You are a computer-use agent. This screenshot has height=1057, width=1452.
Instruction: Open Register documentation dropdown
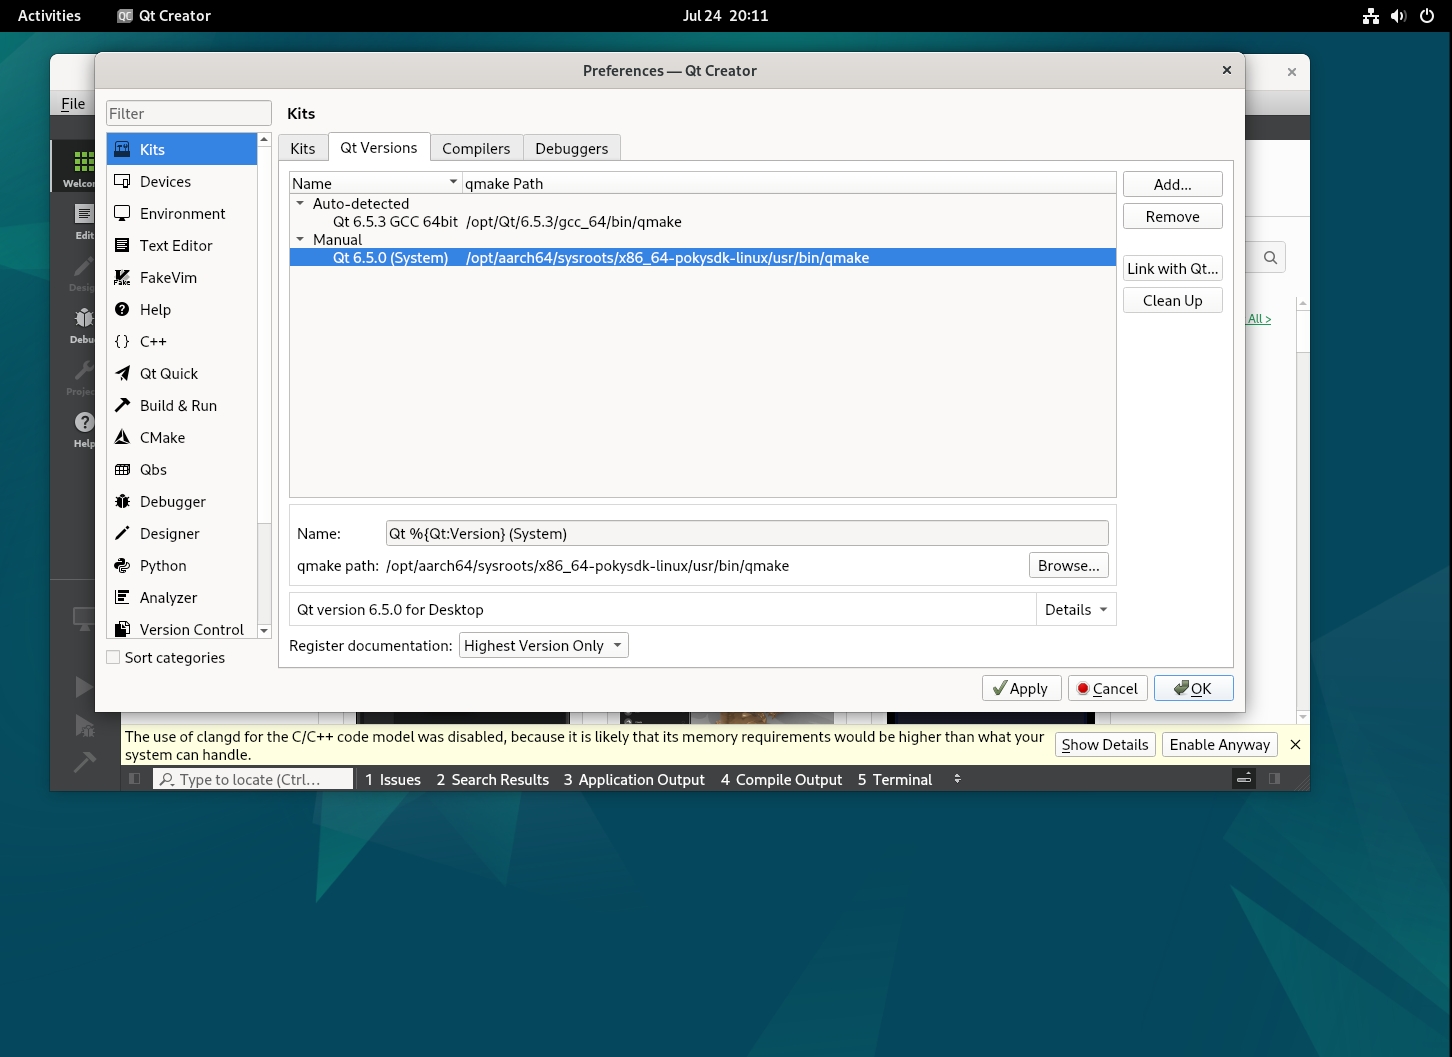543,645
